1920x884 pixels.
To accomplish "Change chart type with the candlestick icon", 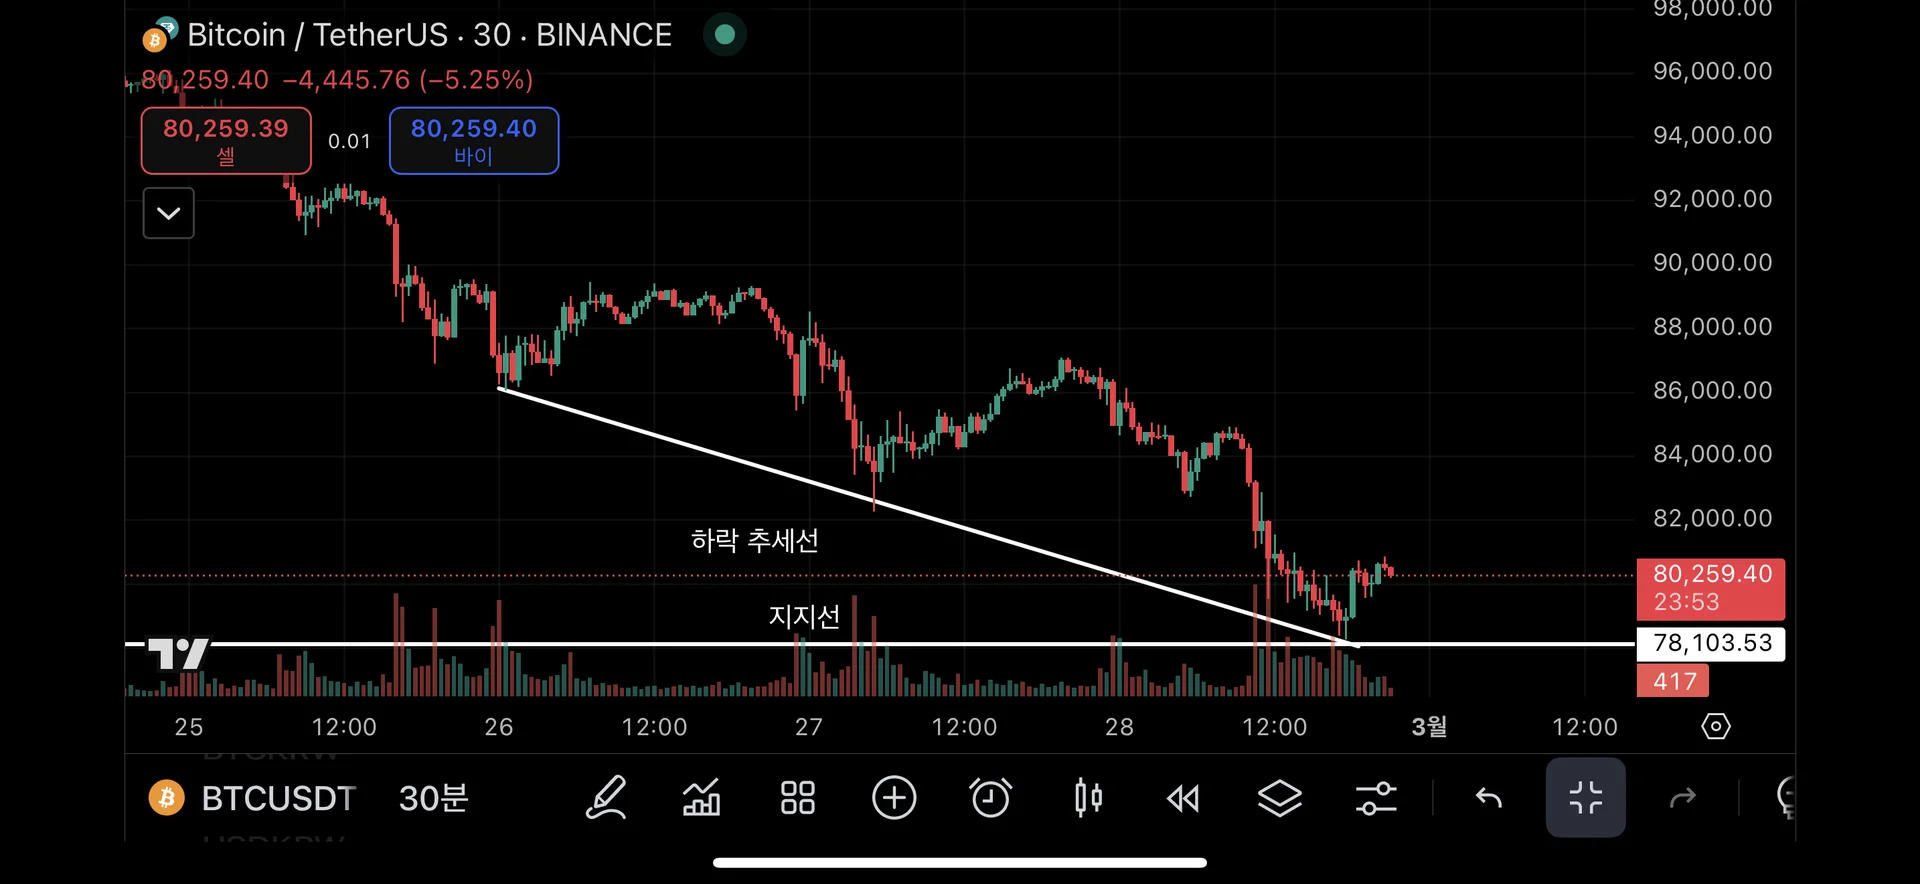I will (x=1088, y=798).
